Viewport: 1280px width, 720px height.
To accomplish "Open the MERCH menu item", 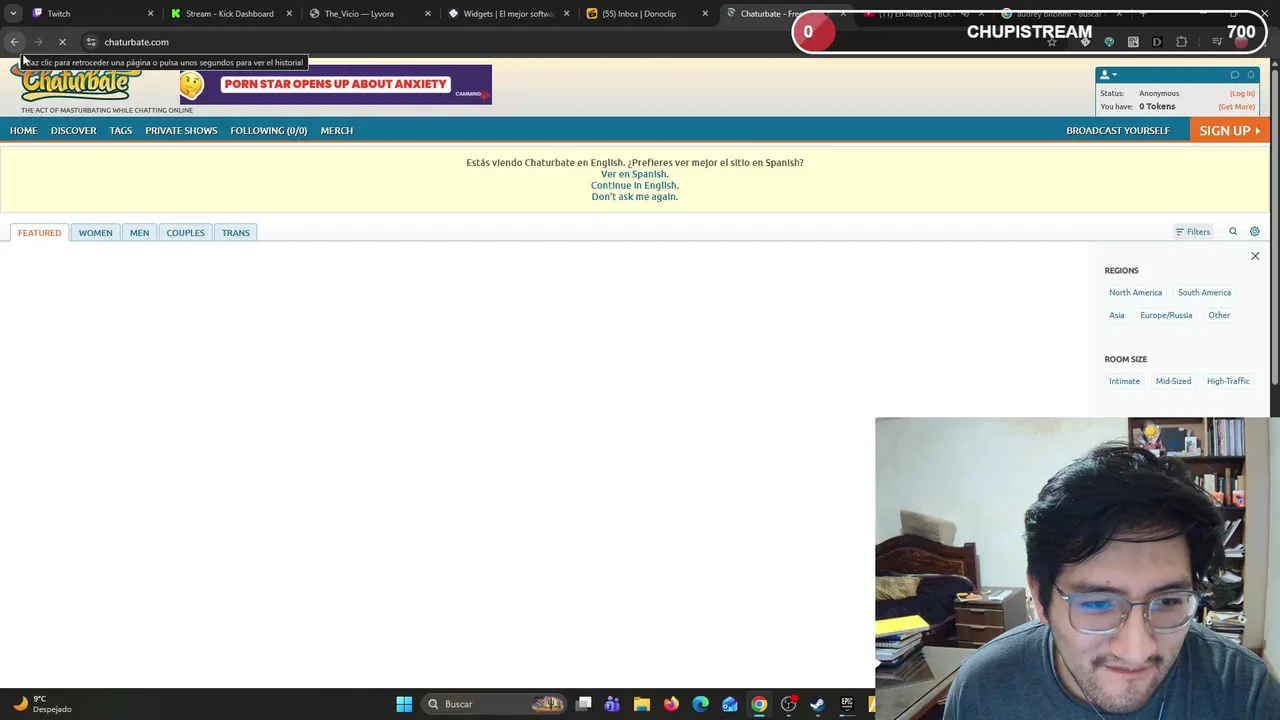I will click(x=336, y=131).
